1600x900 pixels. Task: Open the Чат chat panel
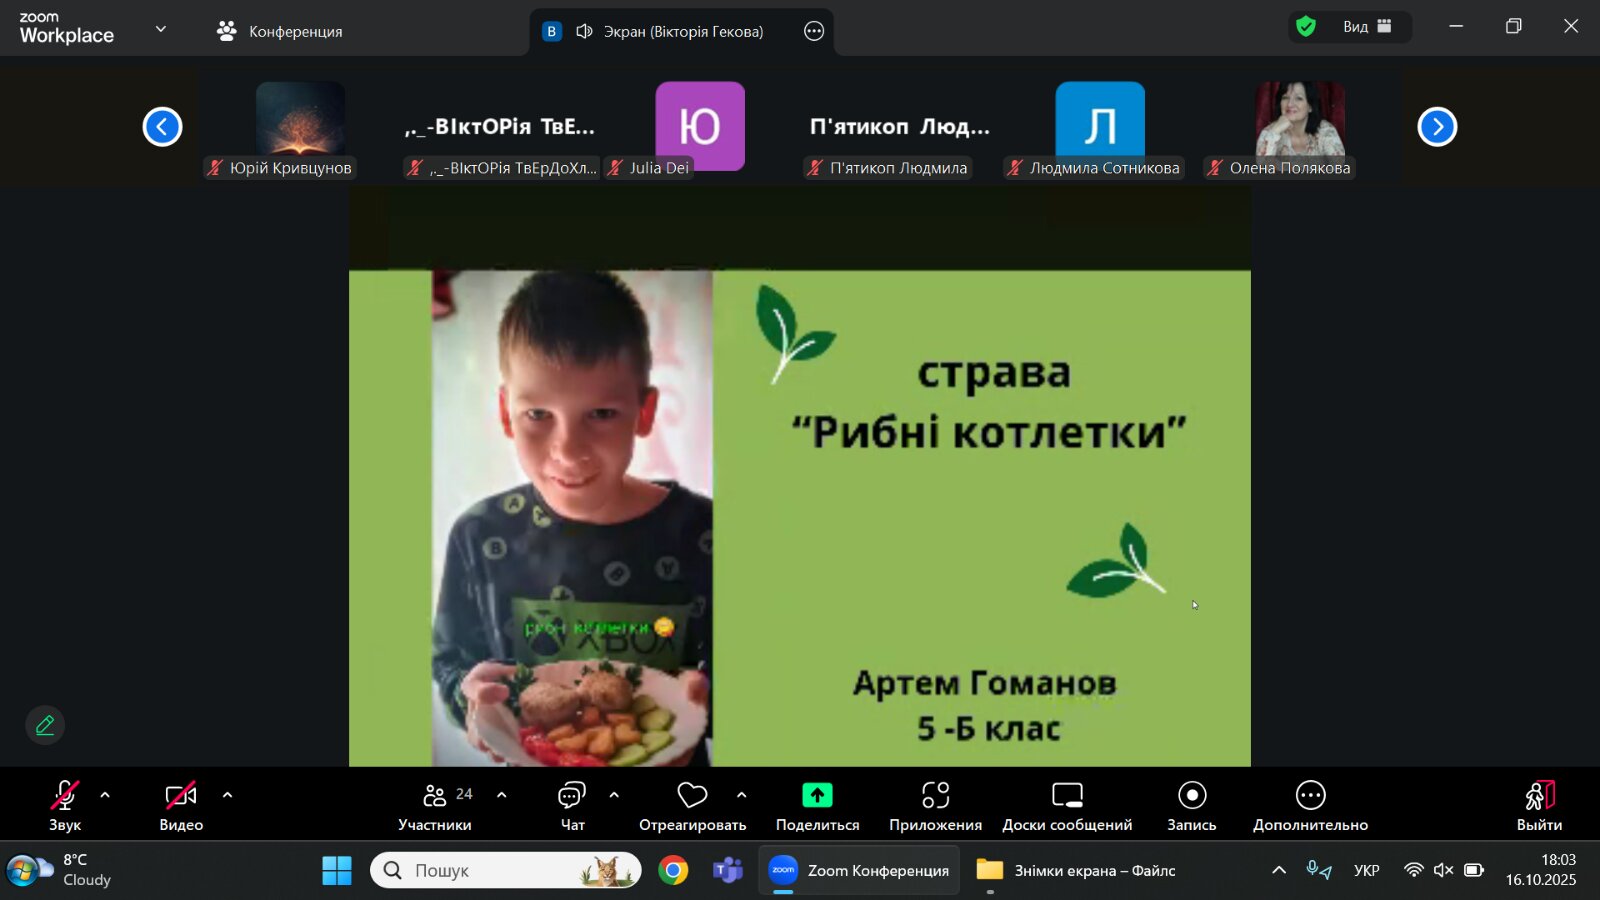(572, 805)
